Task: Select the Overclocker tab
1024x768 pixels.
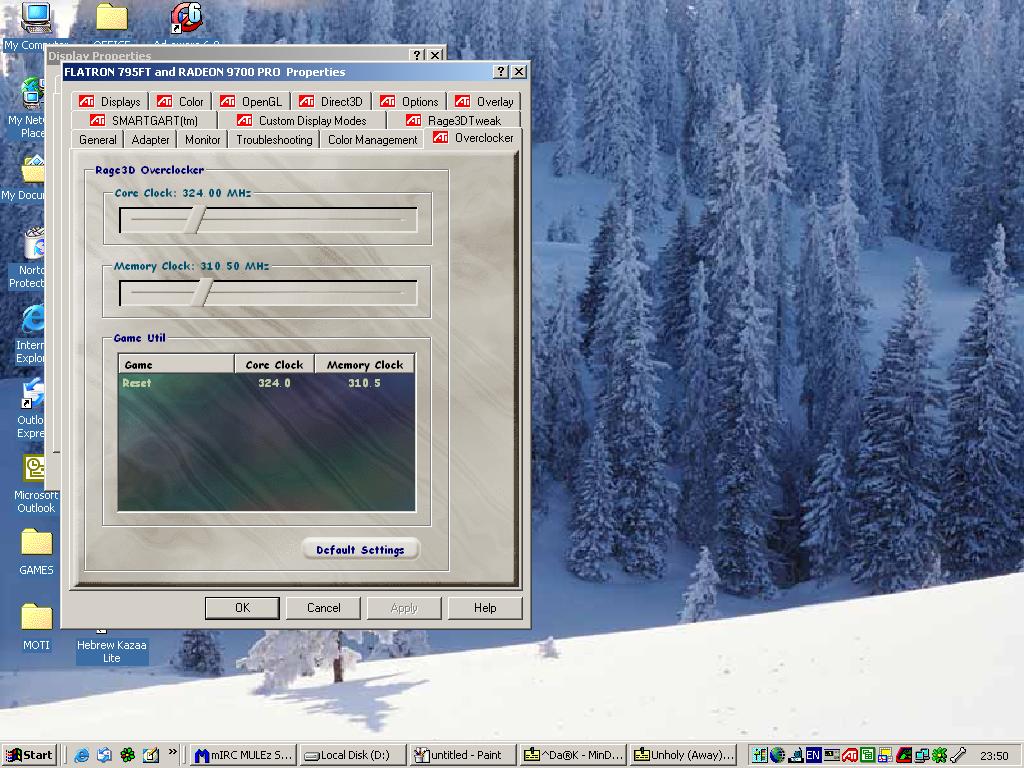Action: [473, 138]
